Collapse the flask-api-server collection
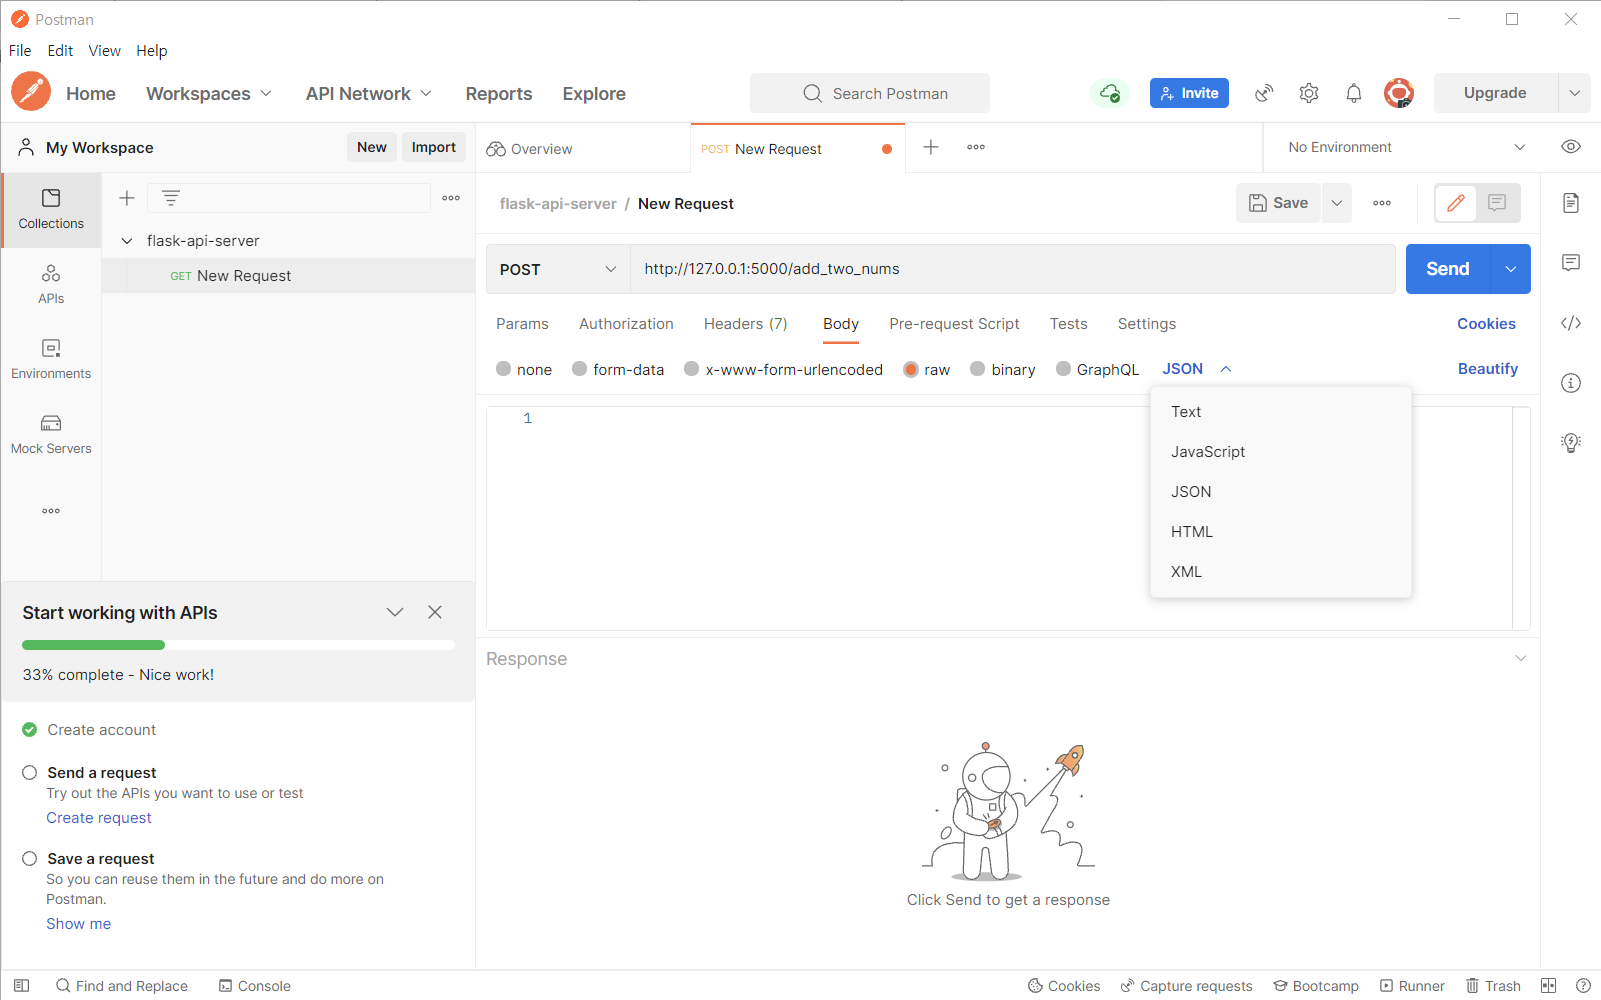 click(x=127, y=240)
